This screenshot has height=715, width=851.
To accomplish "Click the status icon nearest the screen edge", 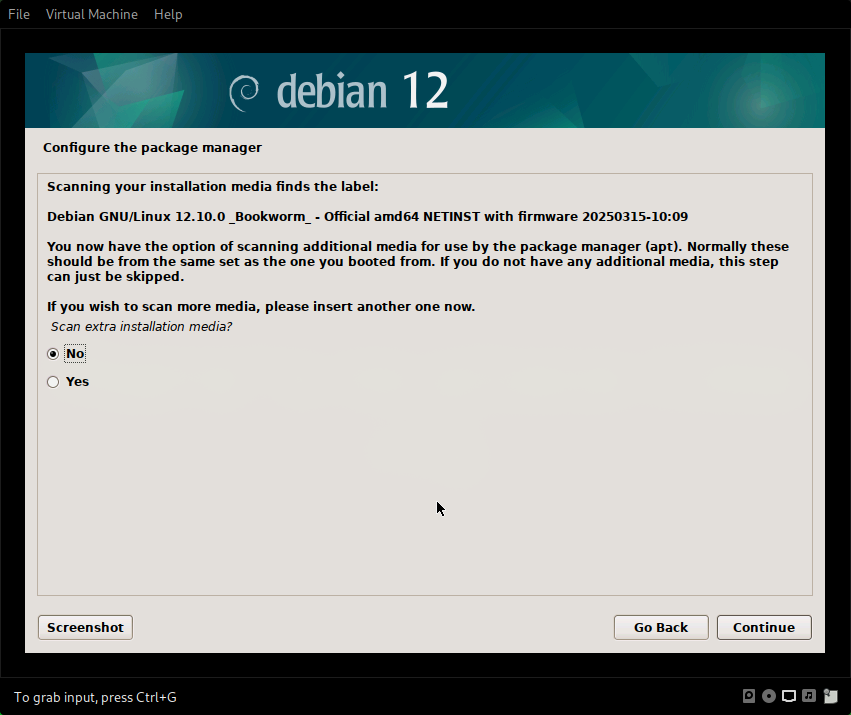I will pyautogui.click(x=830, y=696).
